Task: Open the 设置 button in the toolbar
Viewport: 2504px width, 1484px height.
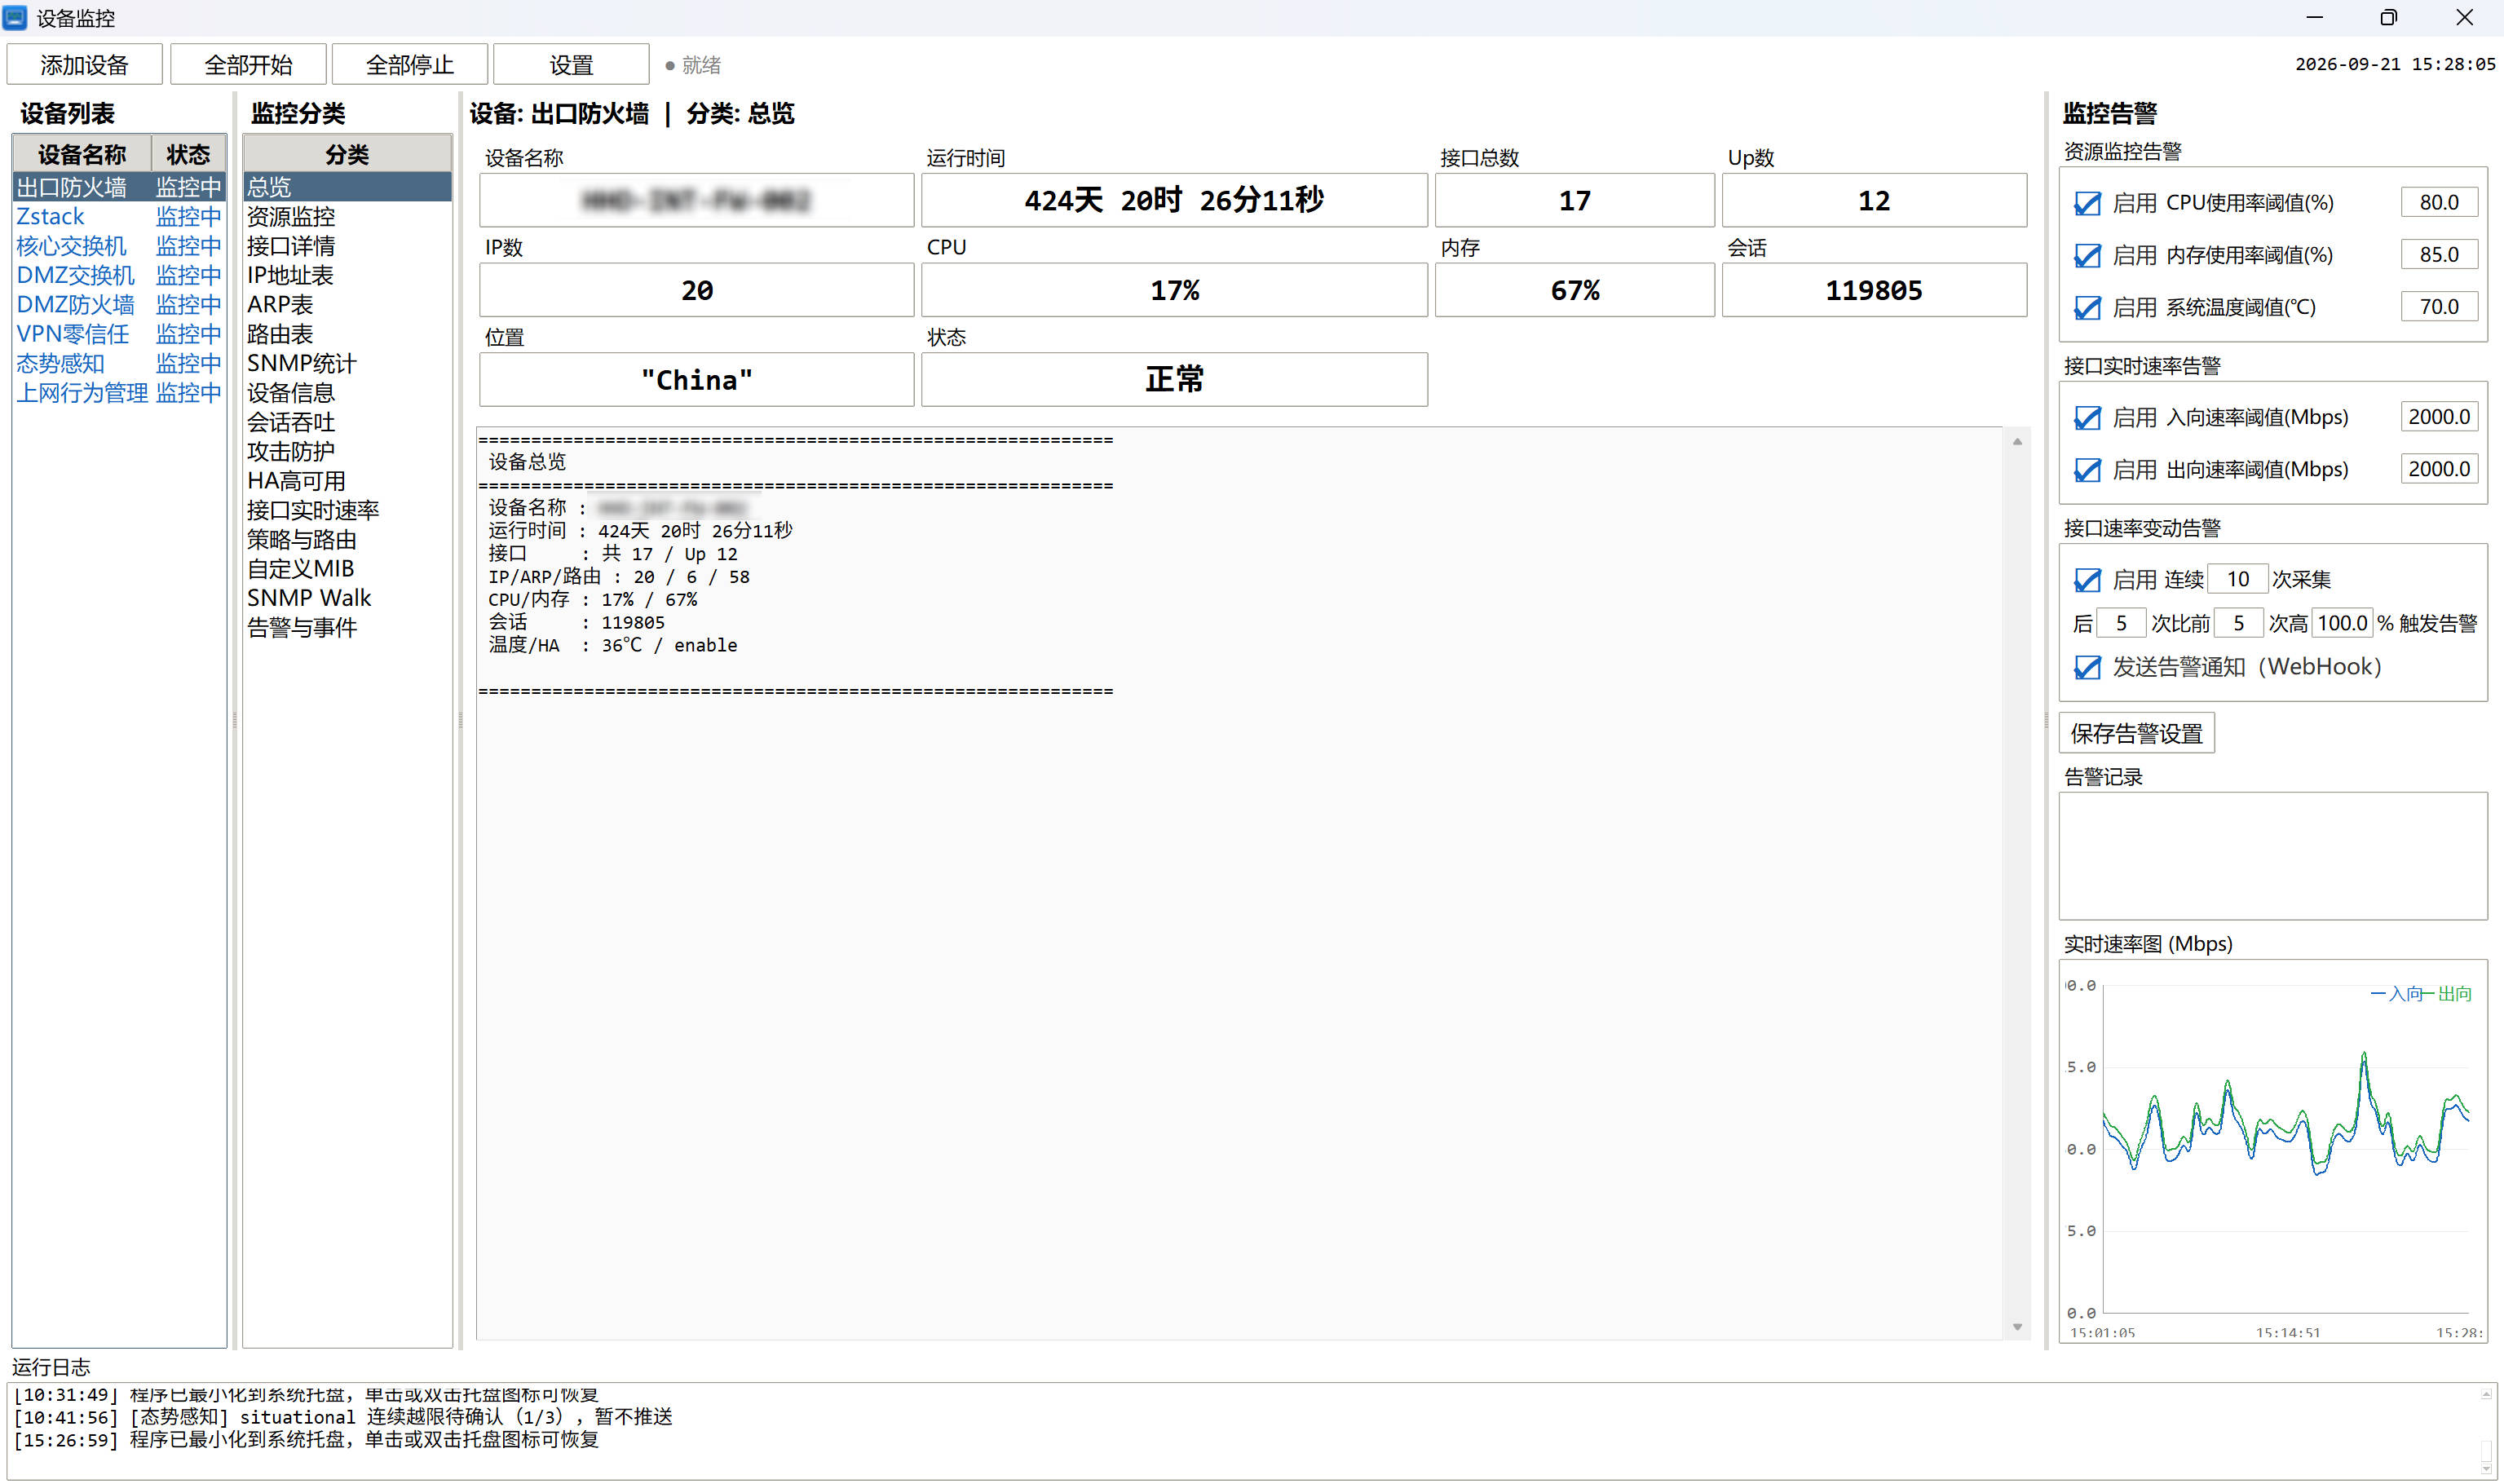Action: 571,65
